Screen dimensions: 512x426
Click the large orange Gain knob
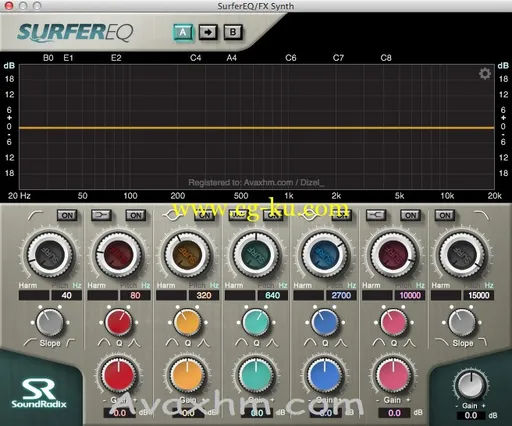click(x=187, y=376)
